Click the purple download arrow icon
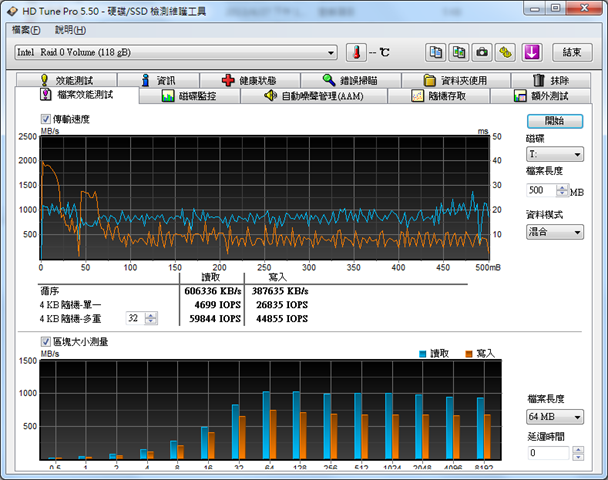 pos(532,52)
